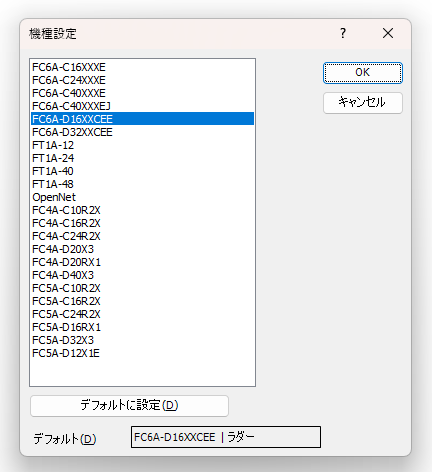
Task: Click the help question mark icon
Action: [x=343, y=33]
